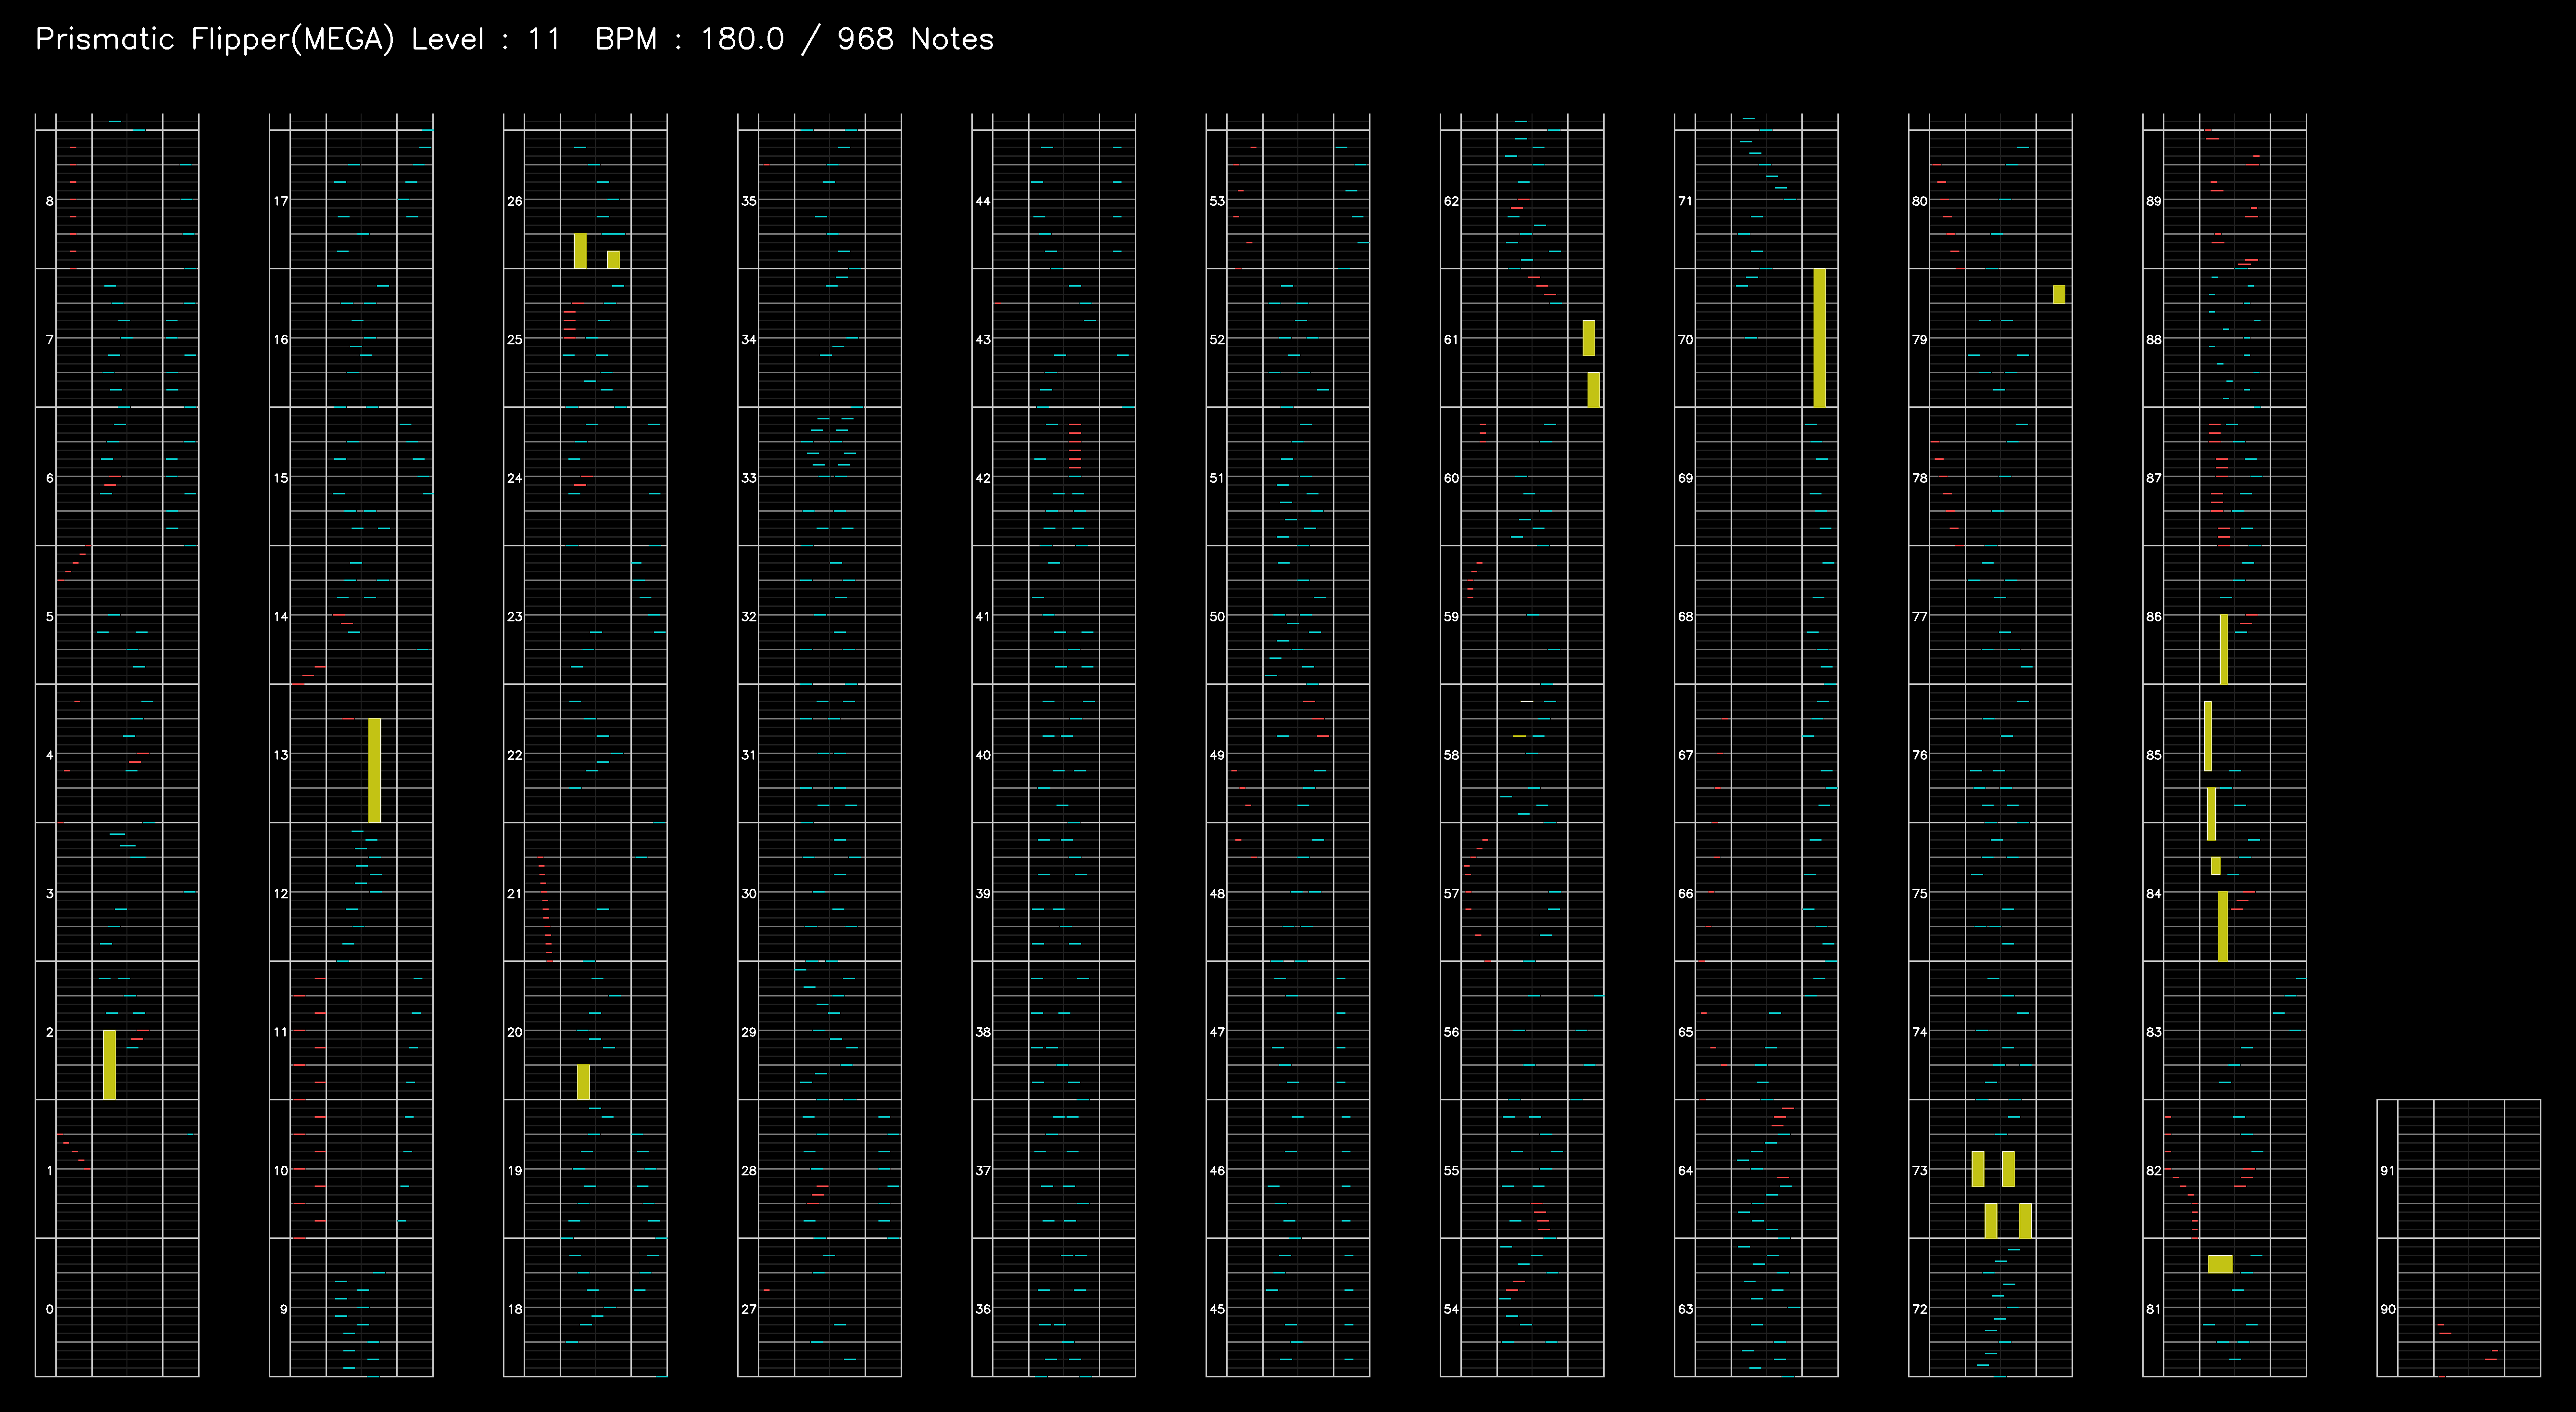Viewport: 2576px width, 1412px height.
Task: Select the taller left hold note in measure 26
Action: (580, 251)
